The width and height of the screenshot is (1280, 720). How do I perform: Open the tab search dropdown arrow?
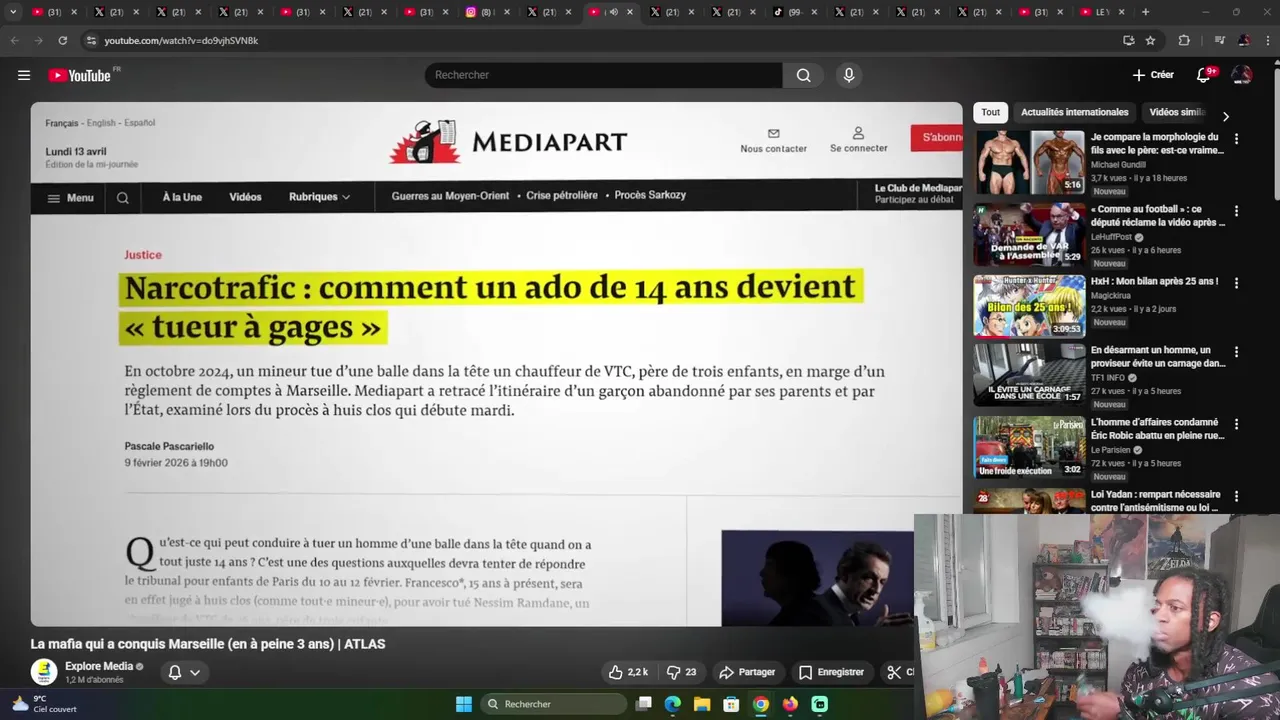click(x=13, y=12)
